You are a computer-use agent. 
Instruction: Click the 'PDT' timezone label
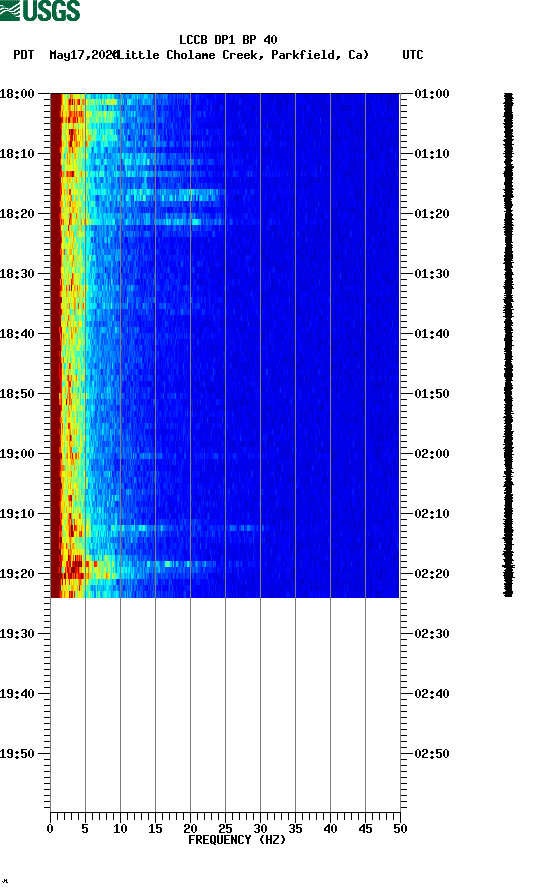(24, 55)
